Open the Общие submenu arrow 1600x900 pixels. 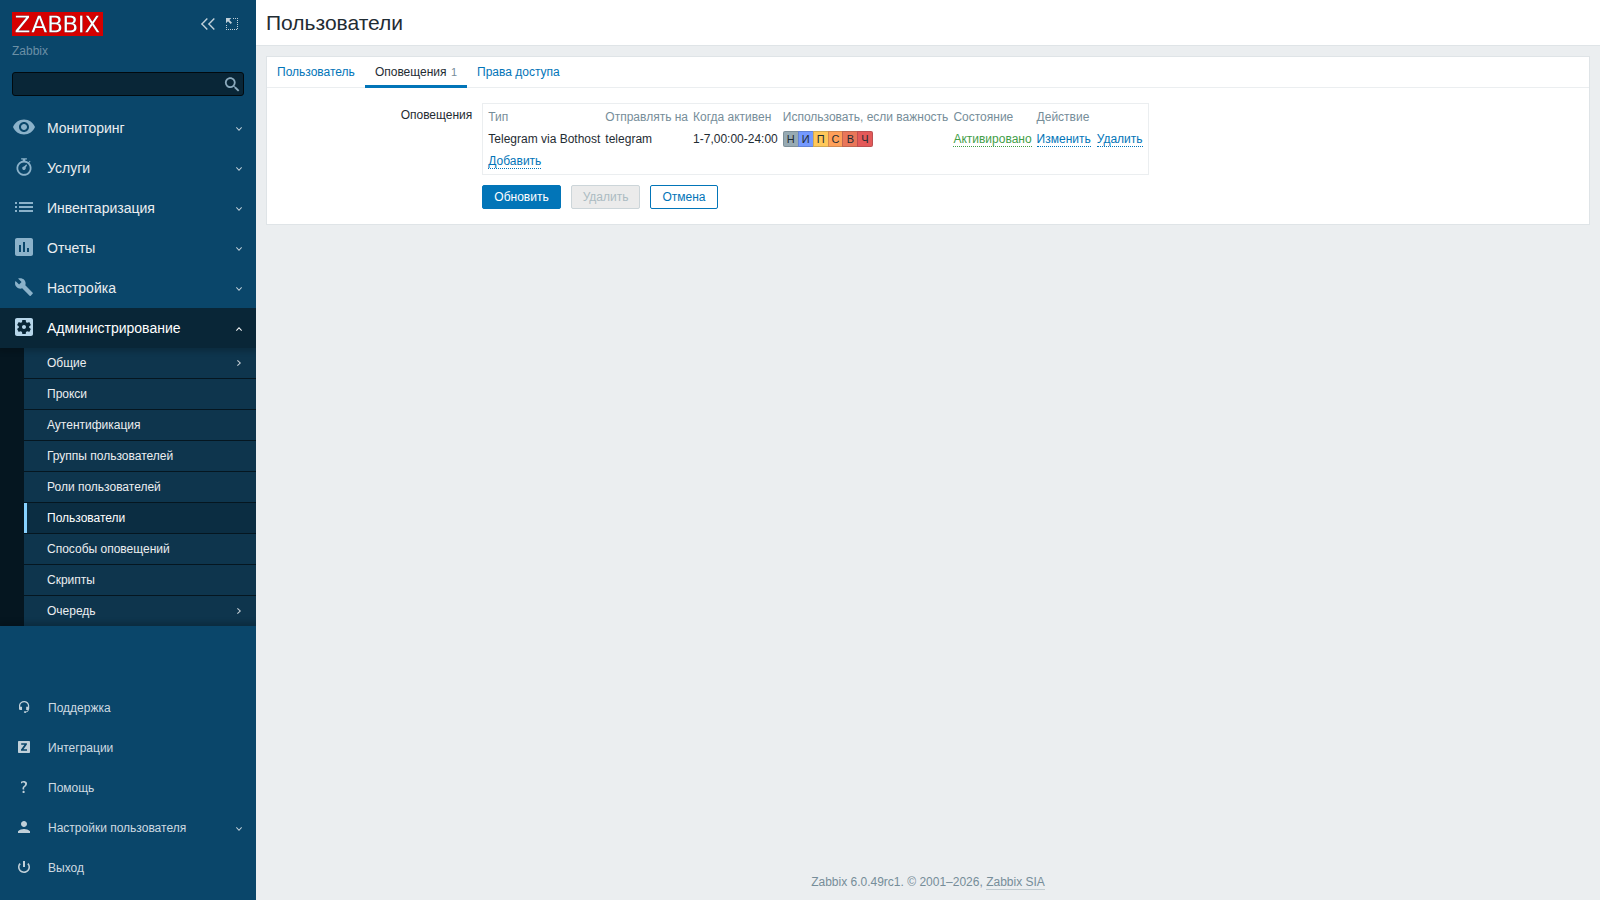(x=239, y=363)
